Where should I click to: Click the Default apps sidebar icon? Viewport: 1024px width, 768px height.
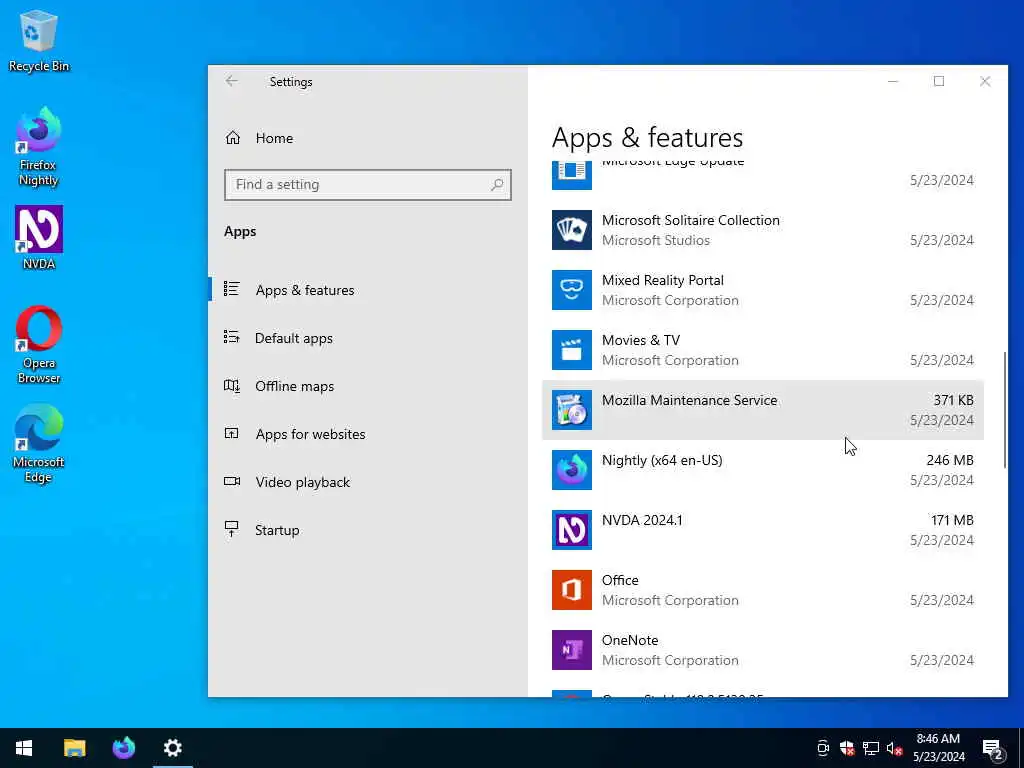tap(231, 337)
